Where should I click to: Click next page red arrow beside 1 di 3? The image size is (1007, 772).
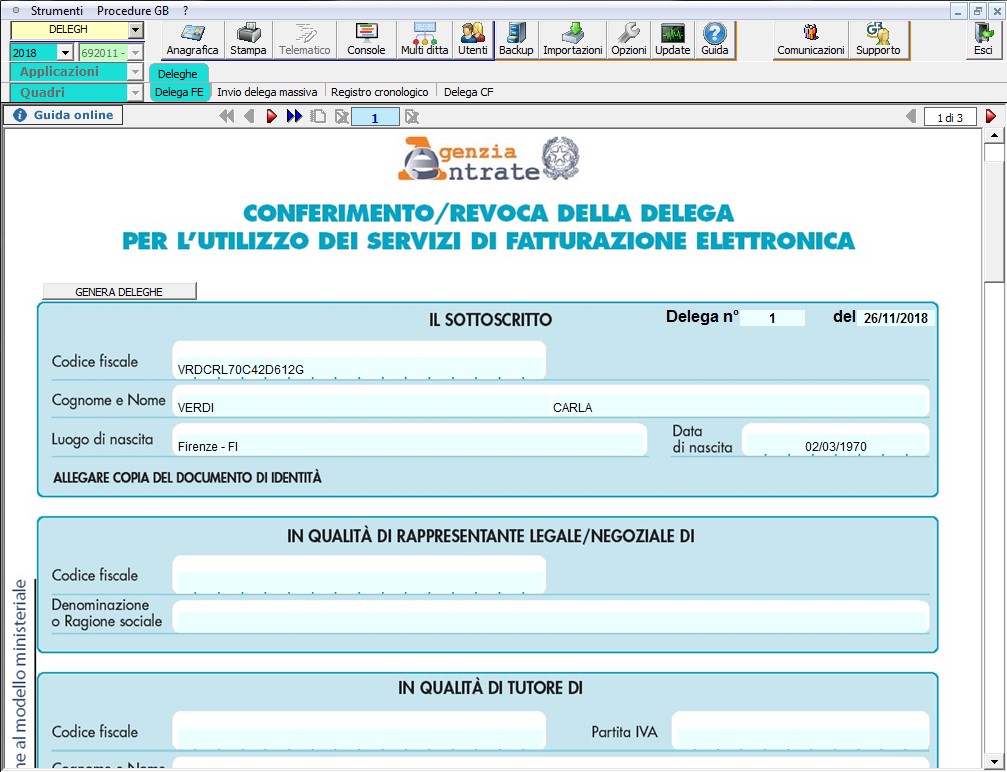pos(991,116)
